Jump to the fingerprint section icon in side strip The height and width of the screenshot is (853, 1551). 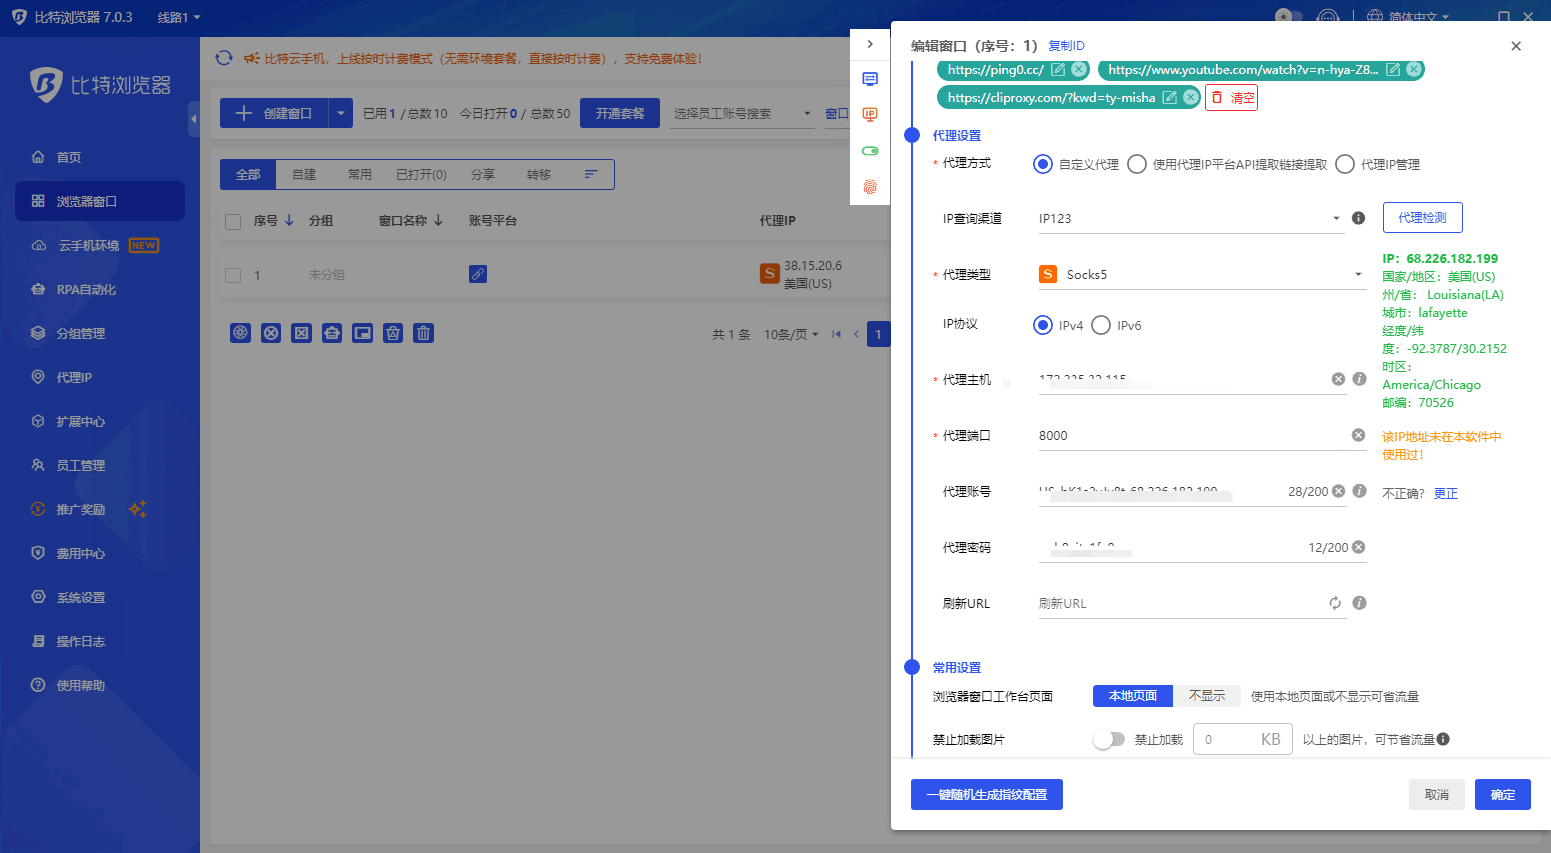click(x=870, y=187)
